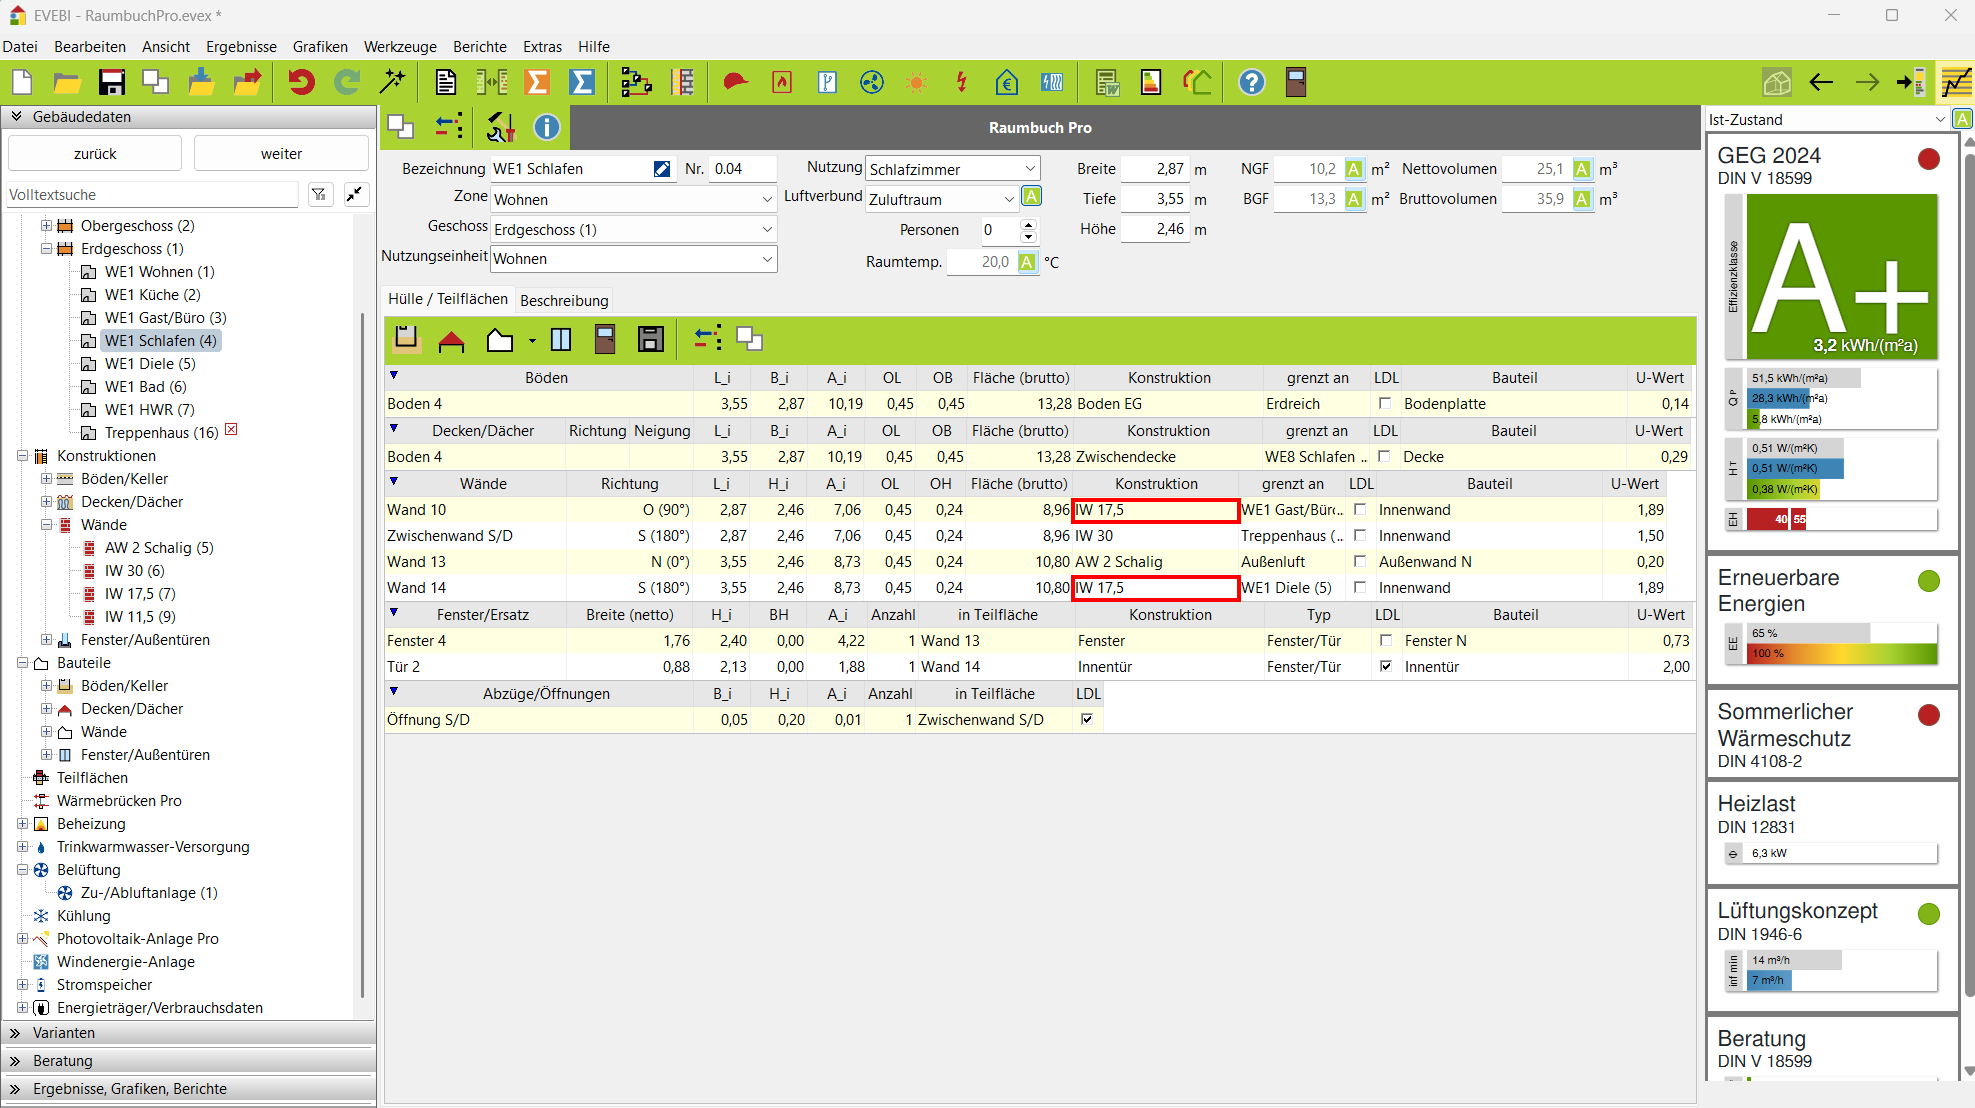Viewport: 1975px width, 1108px height.
Task: Click the Save floppy disk icon
Action: tap(111, 82)
